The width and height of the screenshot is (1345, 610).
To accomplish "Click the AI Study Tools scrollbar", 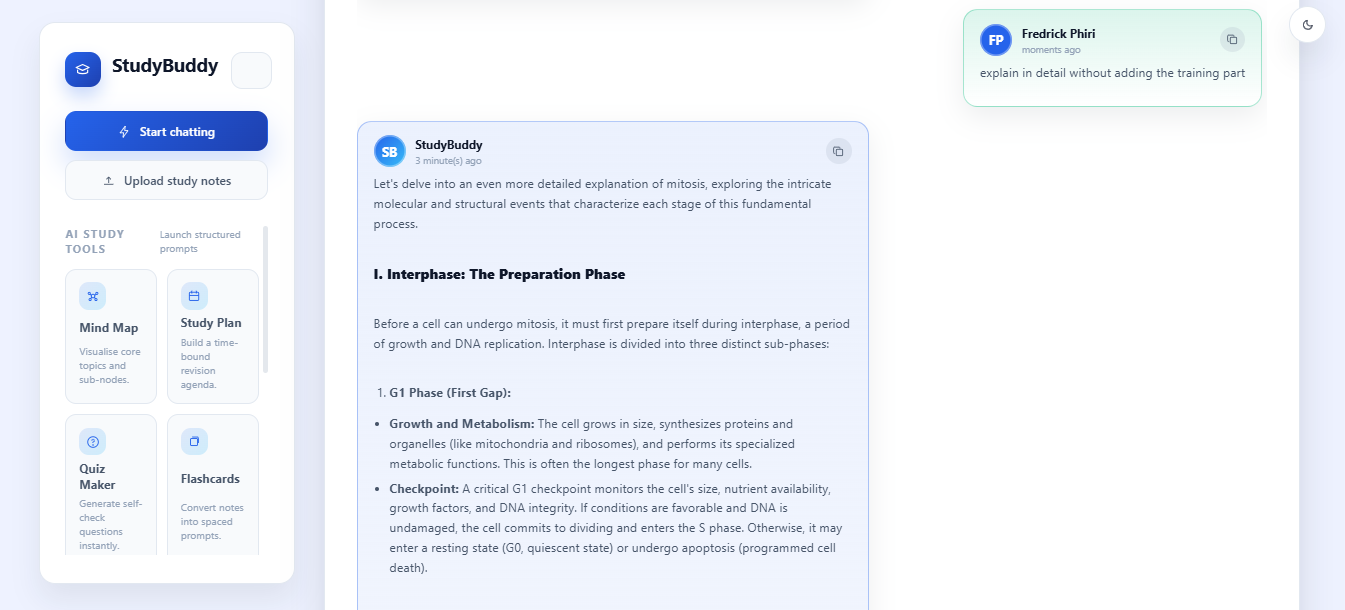I will pyautogui.click(x=265, y=300).
